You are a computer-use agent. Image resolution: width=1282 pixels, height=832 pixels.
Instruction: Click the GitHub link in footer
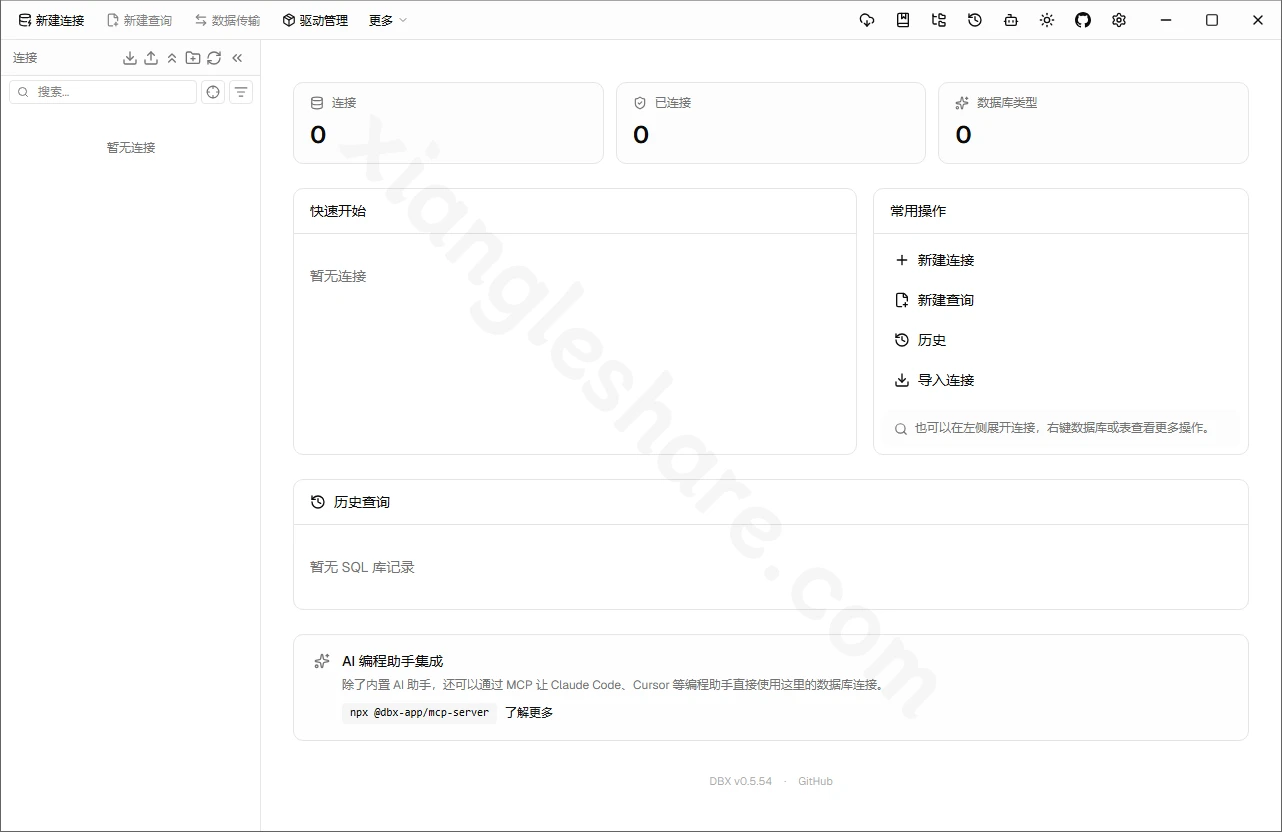pyautogui.click(x=815, y=781)
